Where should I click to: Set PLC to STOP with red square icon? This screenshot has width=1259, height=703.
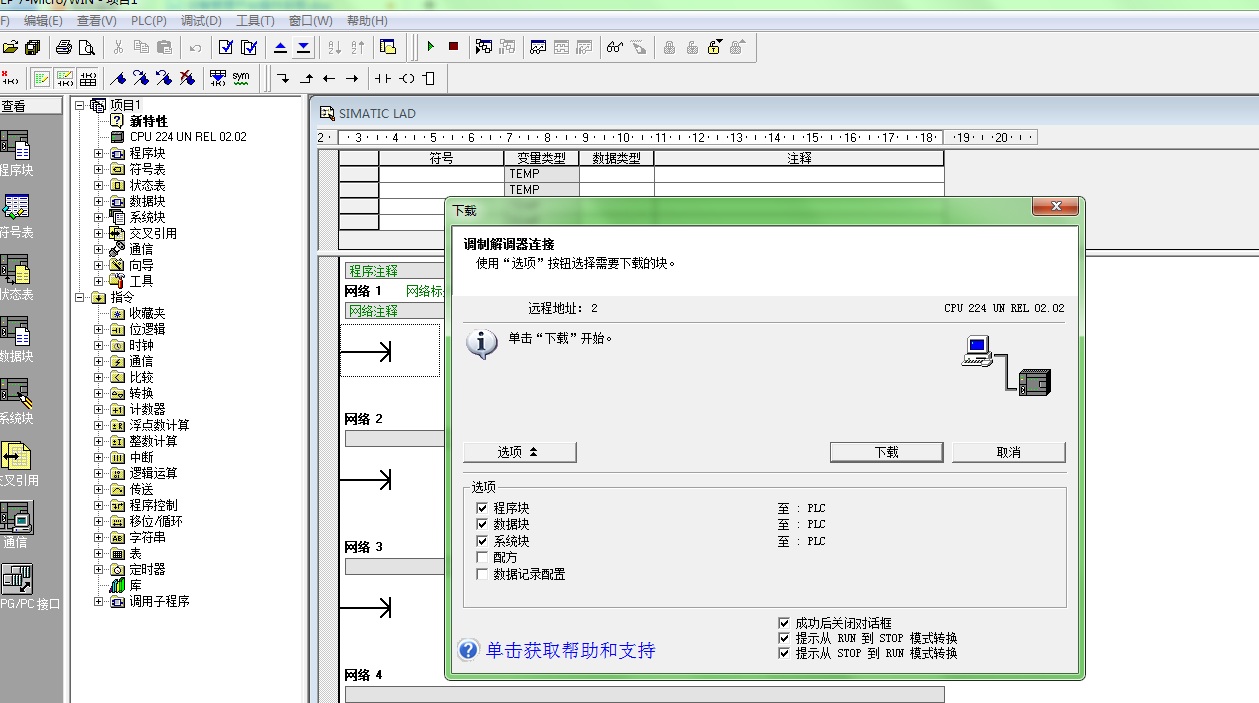pyautogui.click(x=453, y=47)
